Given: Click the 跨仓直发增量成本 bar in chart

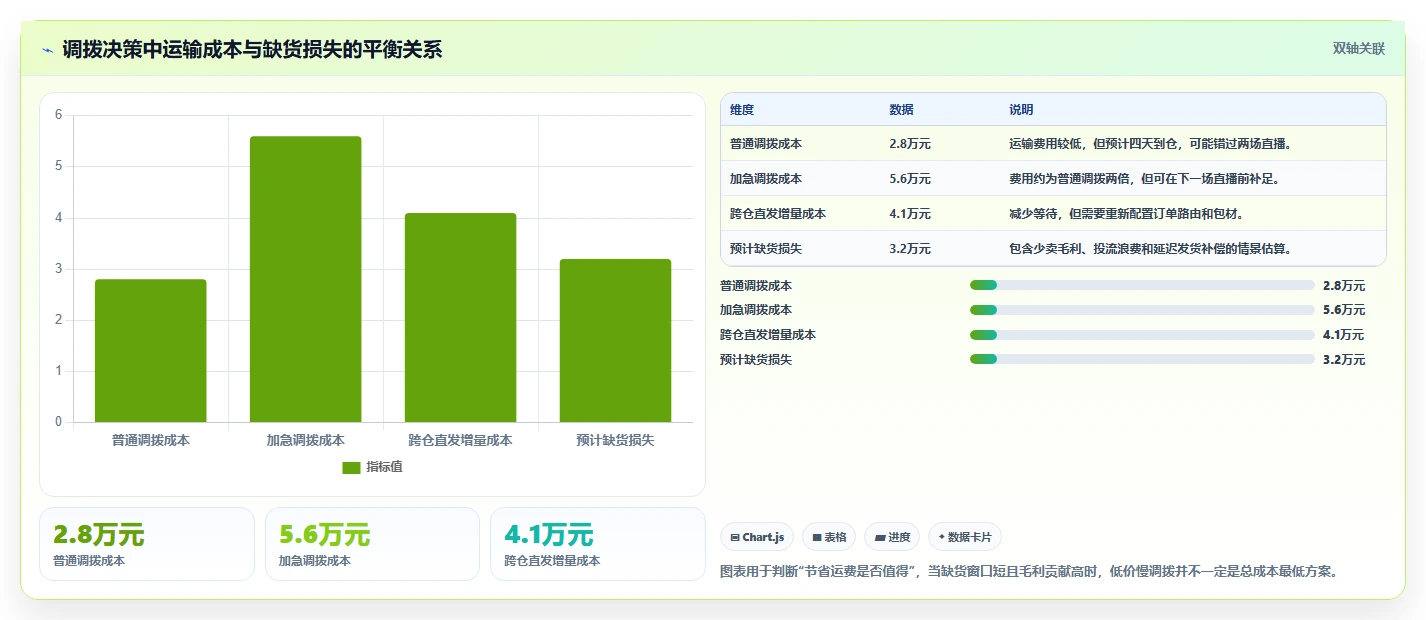Looking at the screenshot, I should click(461, 317).
